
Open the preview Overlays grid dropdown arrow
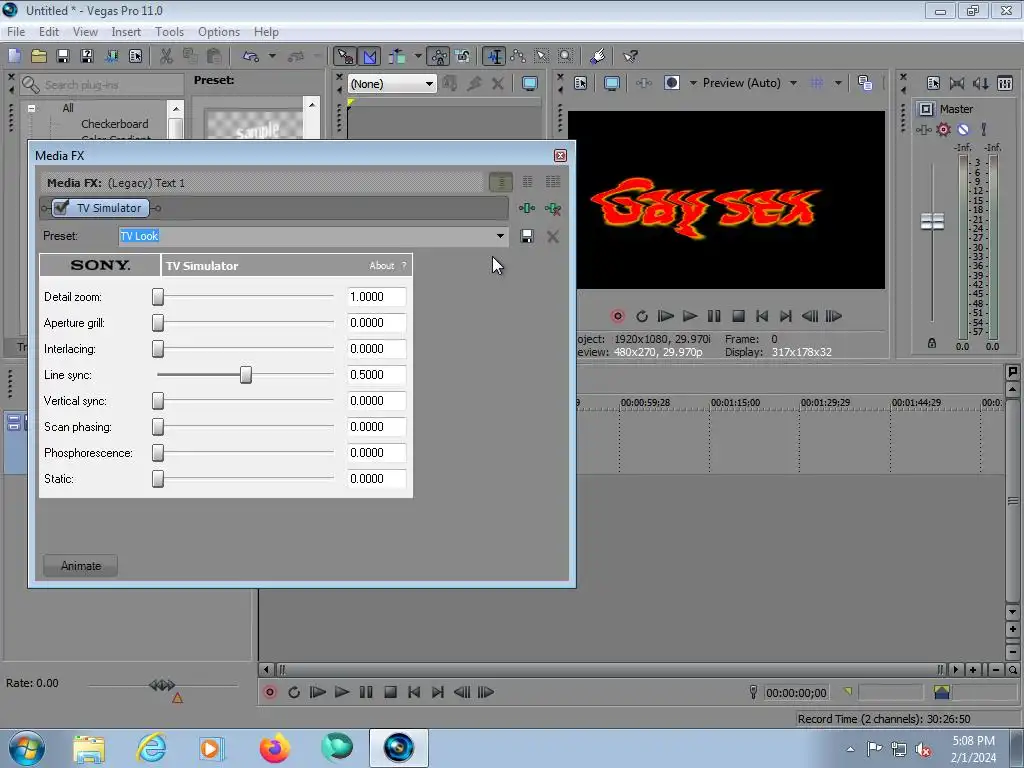click(x=838, y=83)
